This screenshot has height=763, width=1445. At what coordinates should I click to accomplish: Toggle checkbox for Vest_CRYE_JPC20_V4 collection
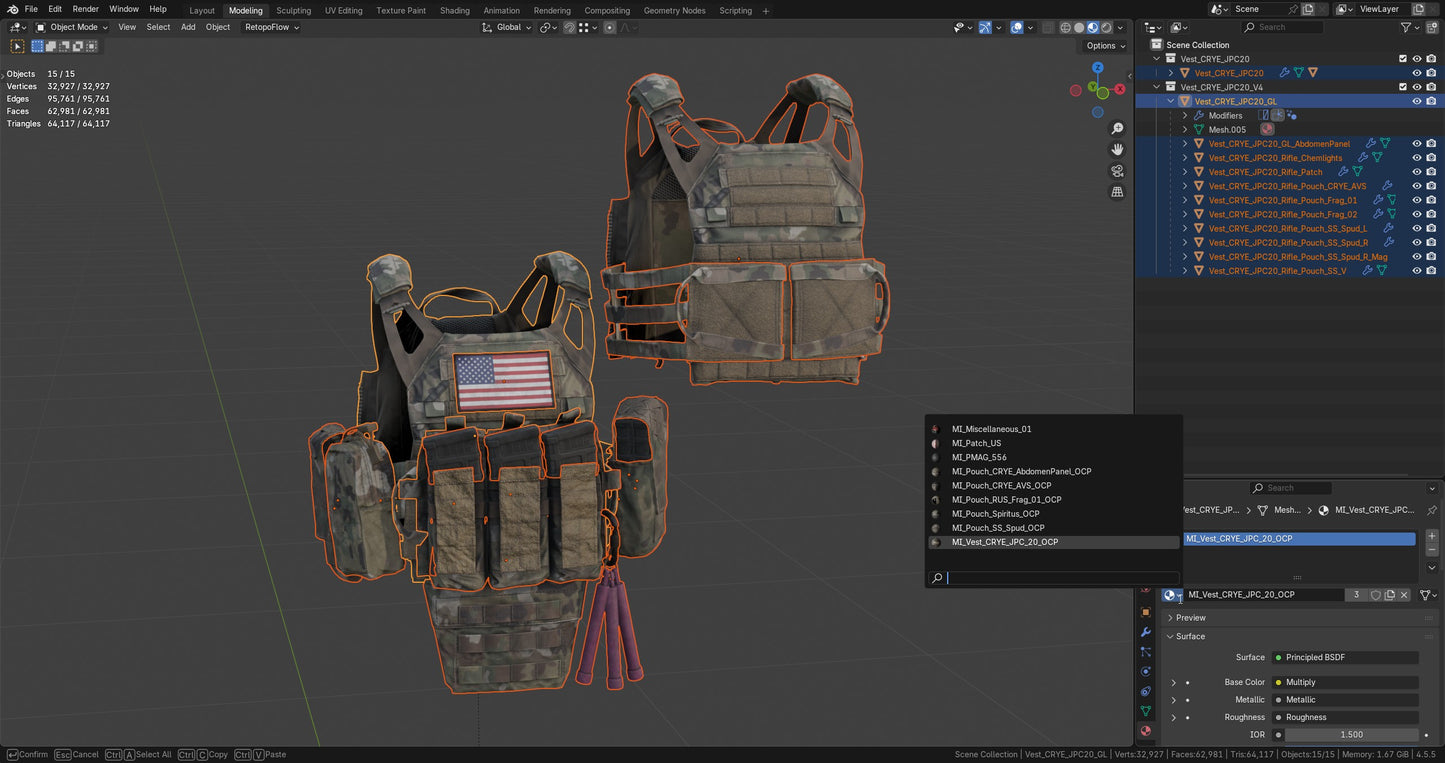click(1403, 87)
